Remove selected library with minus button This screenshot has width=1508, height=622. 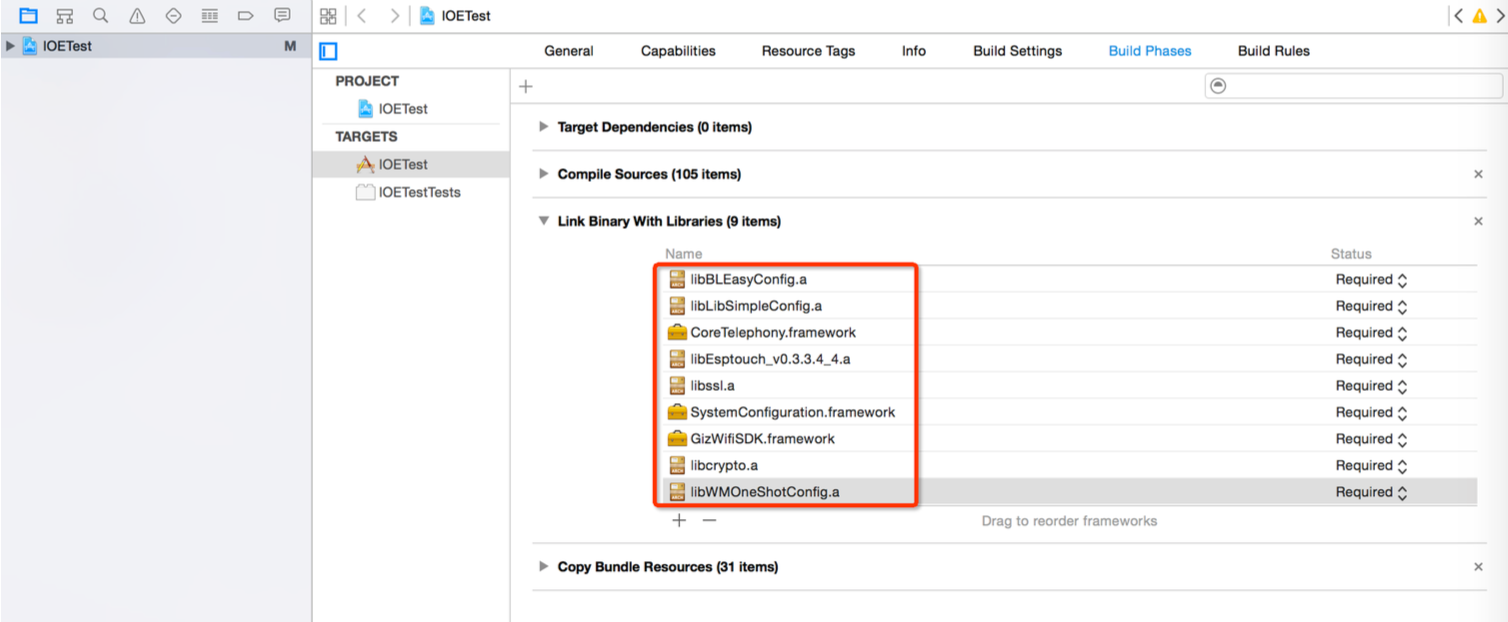tap(709, 520)
